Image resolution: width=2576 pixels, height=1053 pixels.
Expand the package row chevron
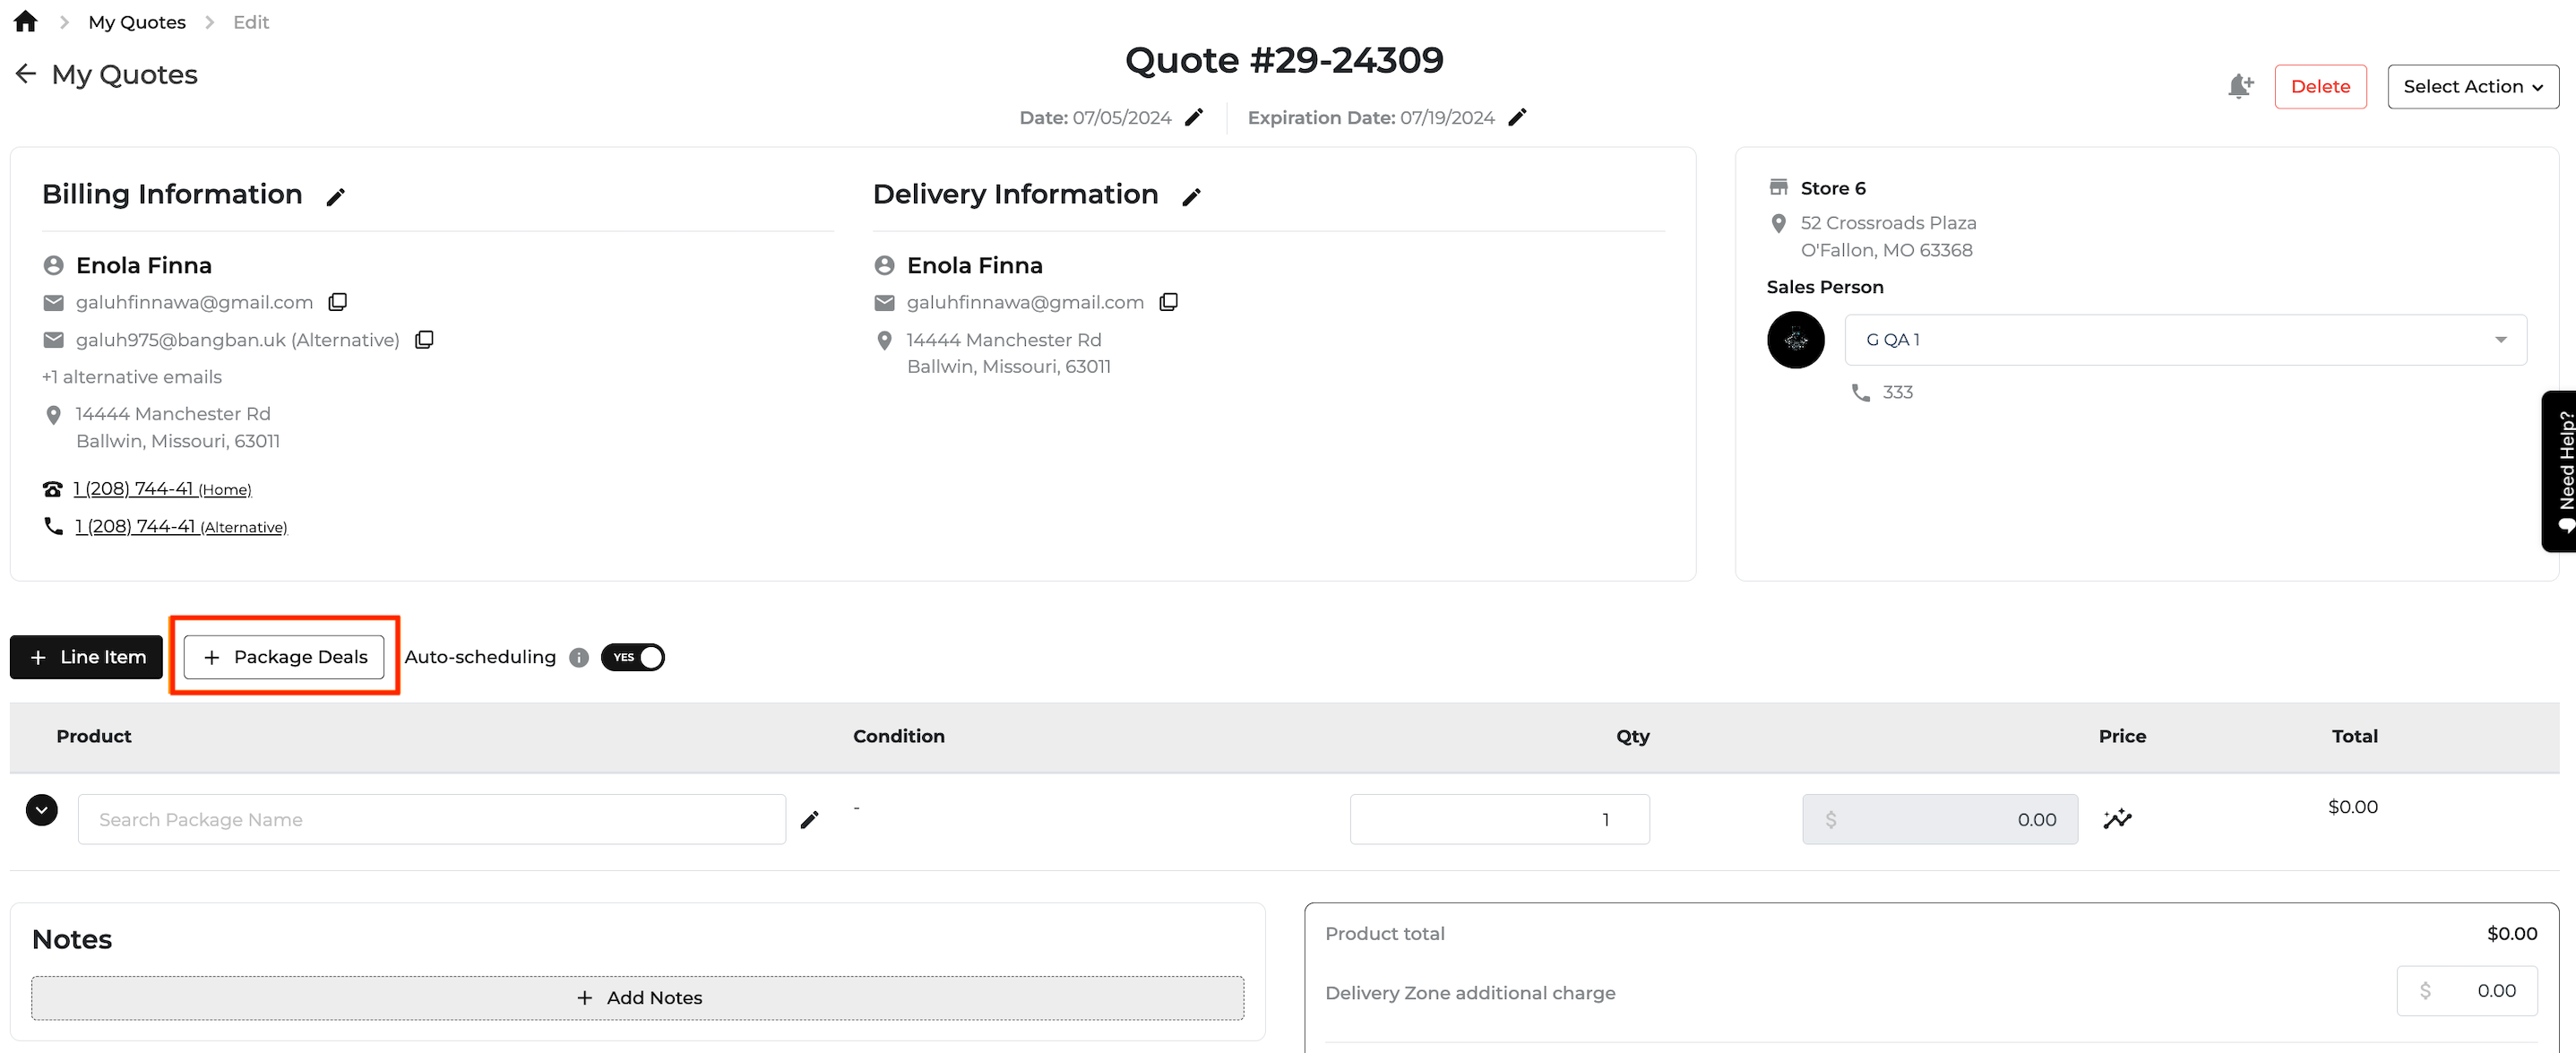click(x=42, y=809)
